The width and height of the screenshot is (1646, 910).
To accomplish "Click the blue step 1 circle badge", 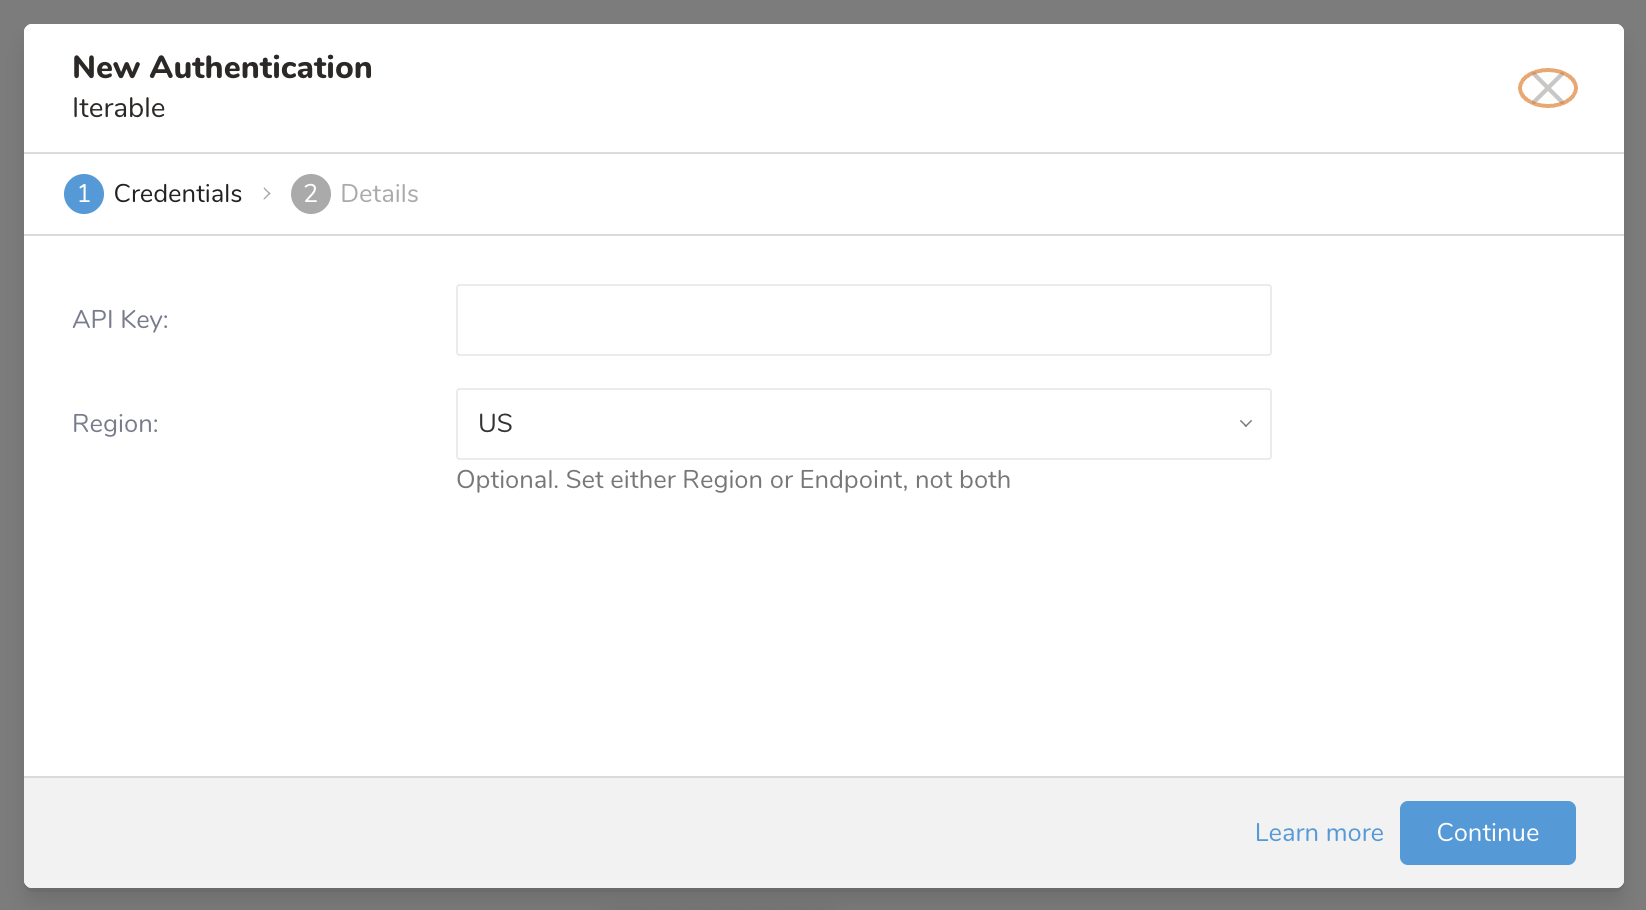I will tap(84, 194).
